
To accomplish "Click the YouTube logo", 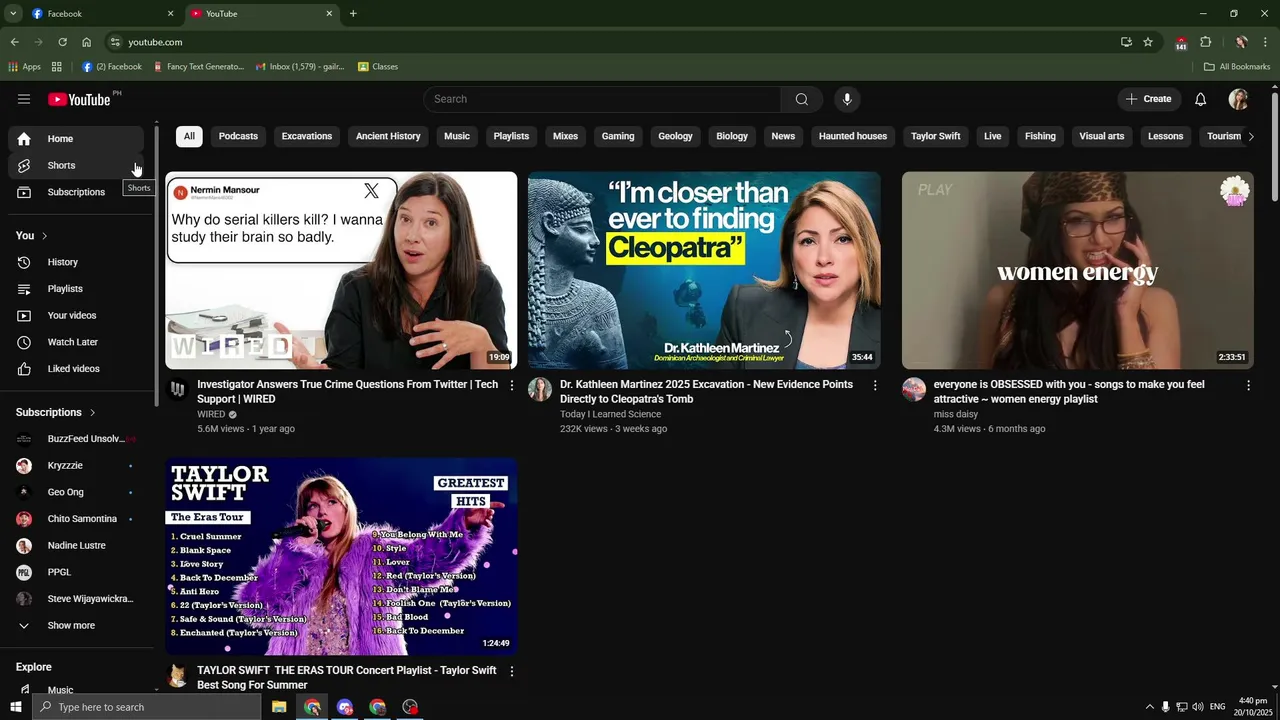I will 79,99.
